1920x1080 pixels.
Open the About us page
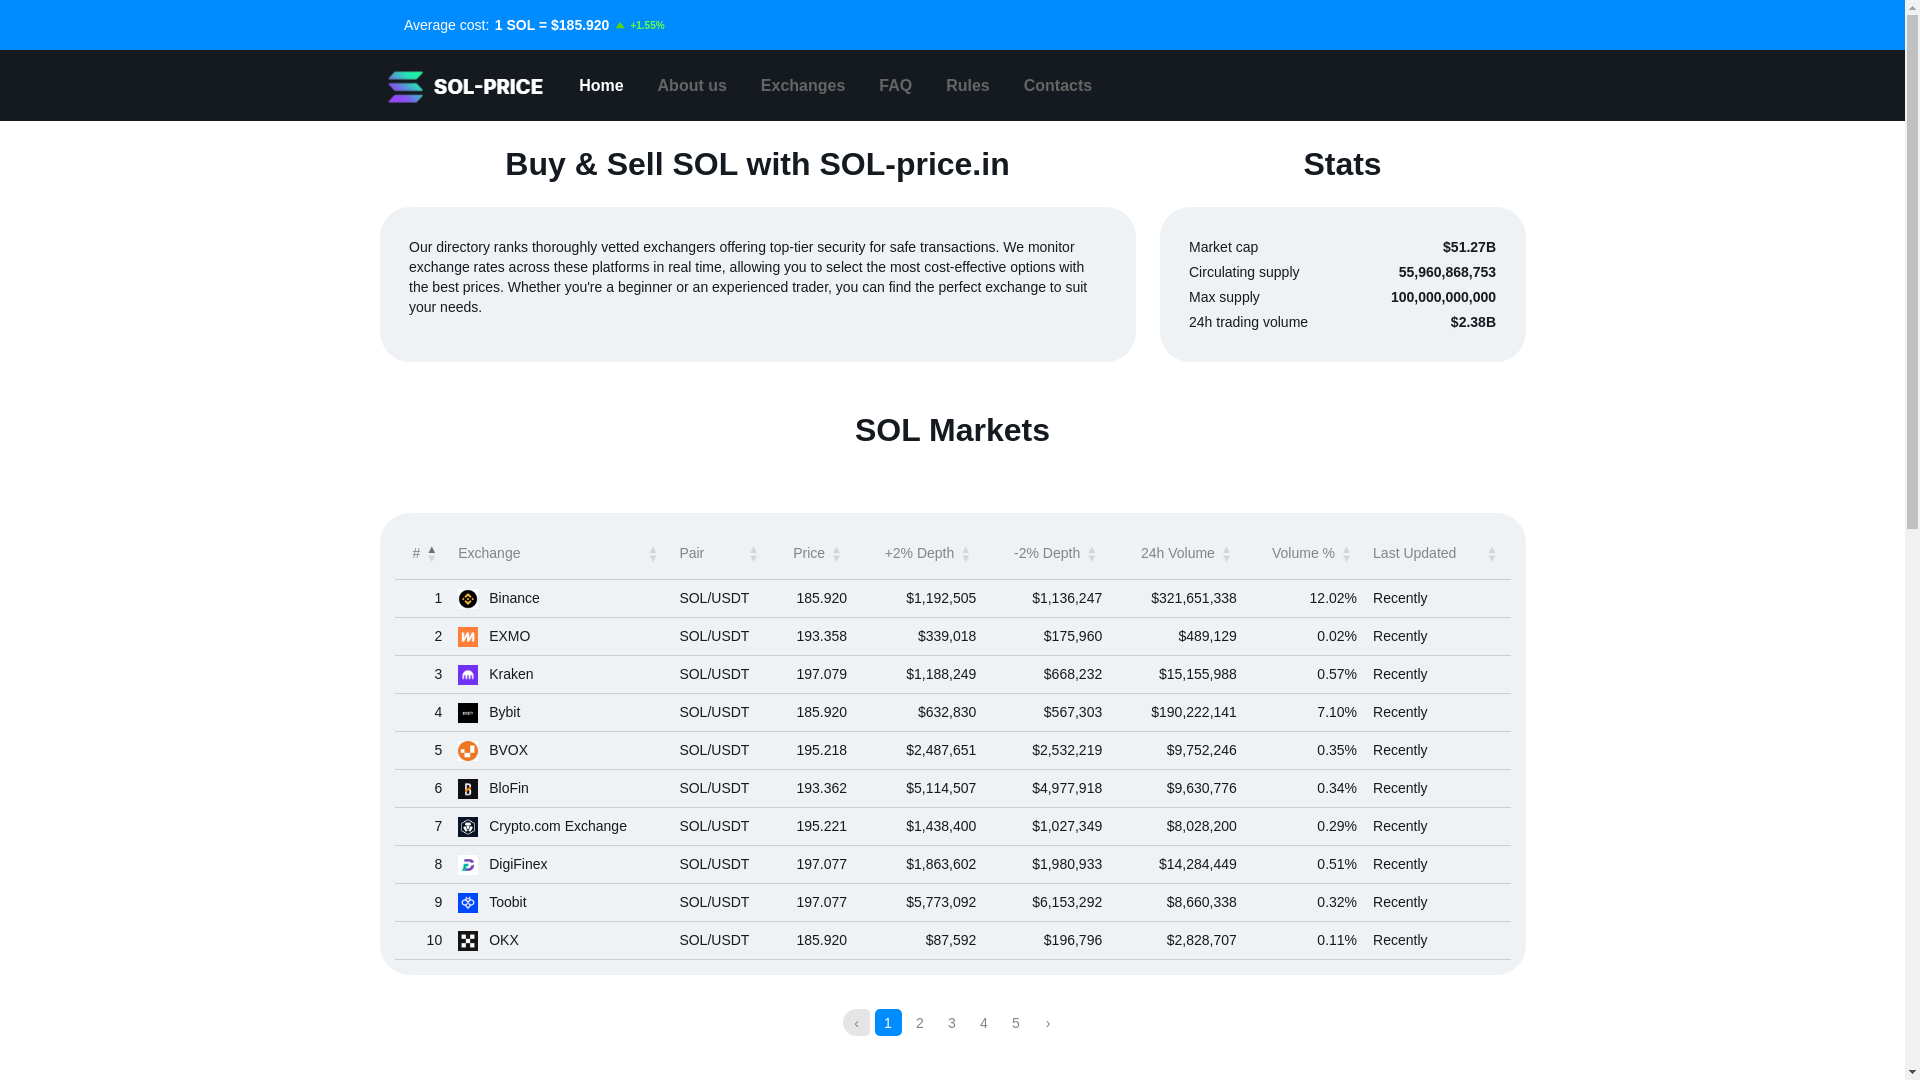[692, 86]
